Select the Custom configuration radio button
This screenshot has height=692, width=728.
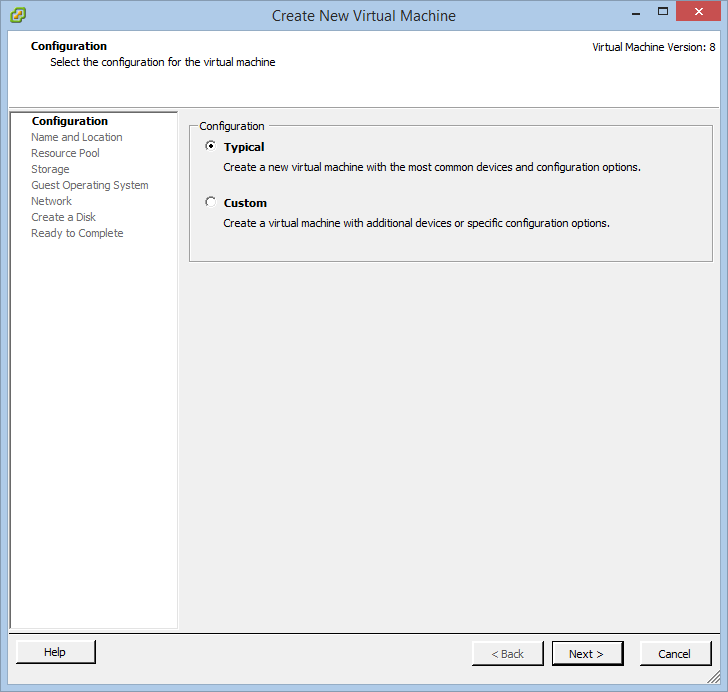210,202
